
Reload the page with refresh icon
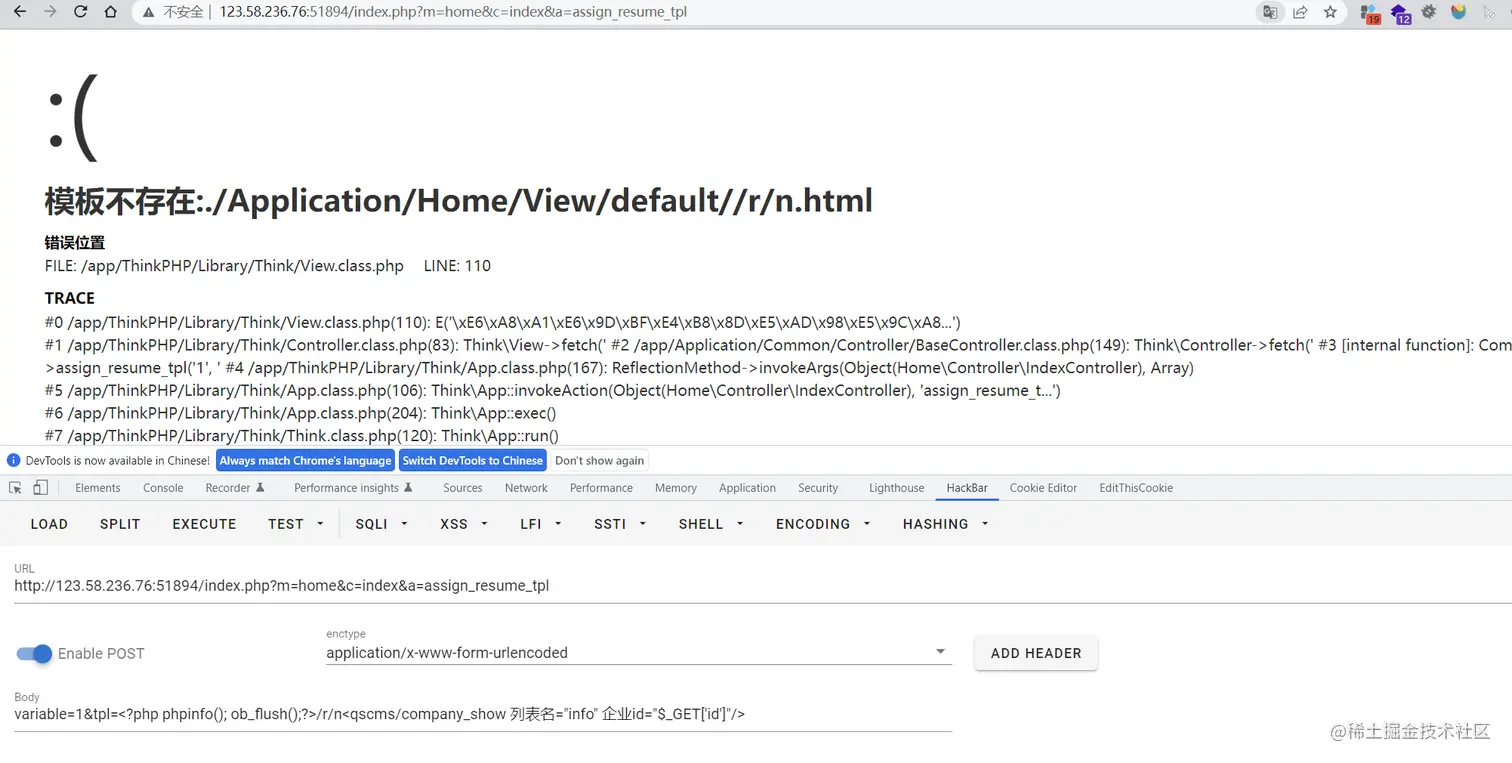click(81, 12)
